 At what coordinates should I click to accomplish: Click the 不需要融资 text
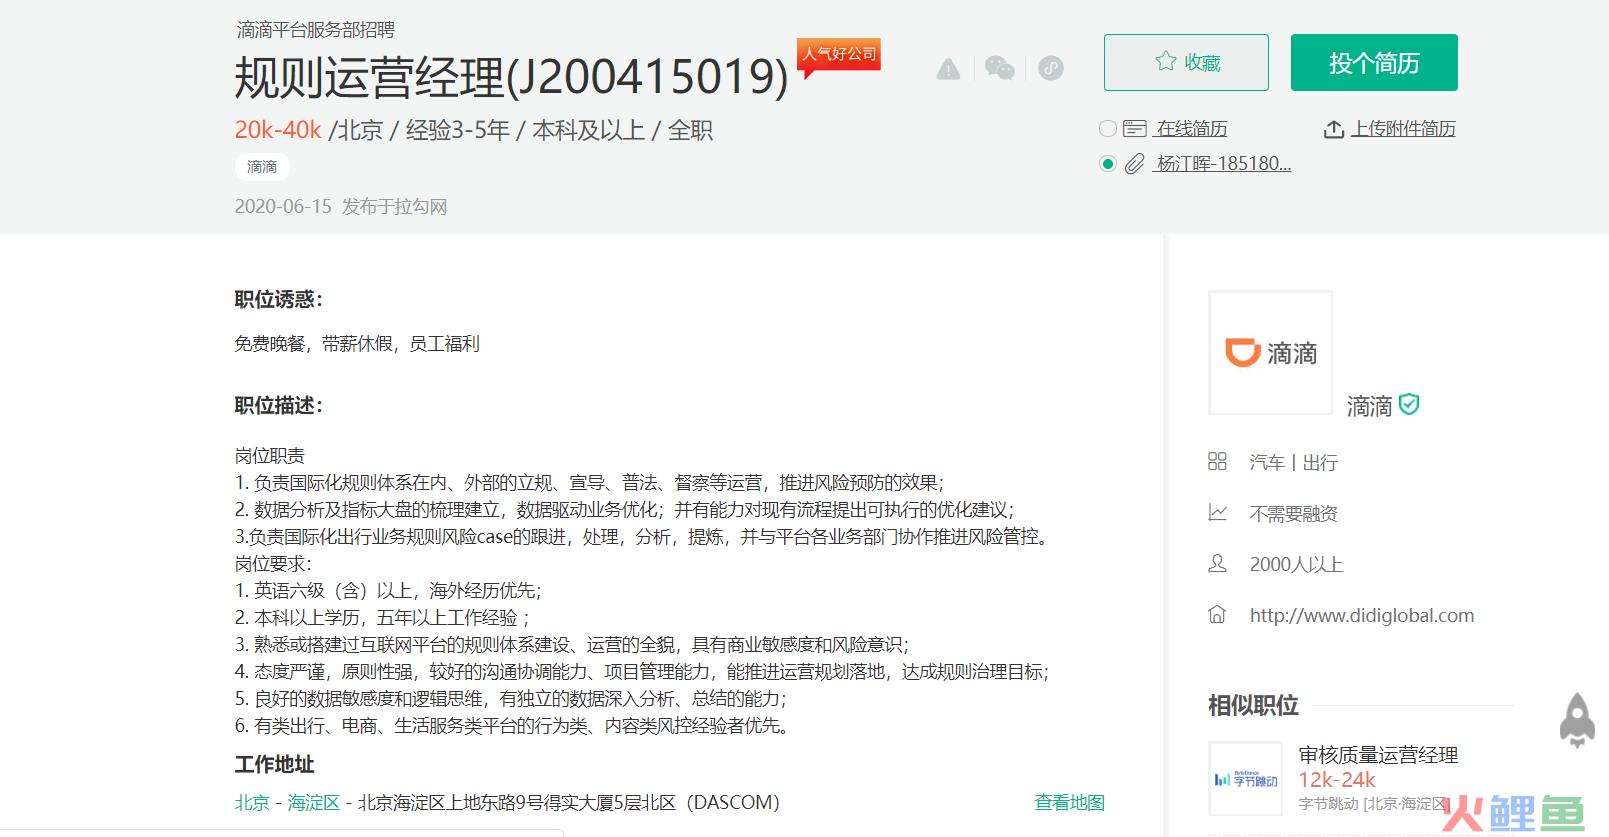[x=1293, y=514]
